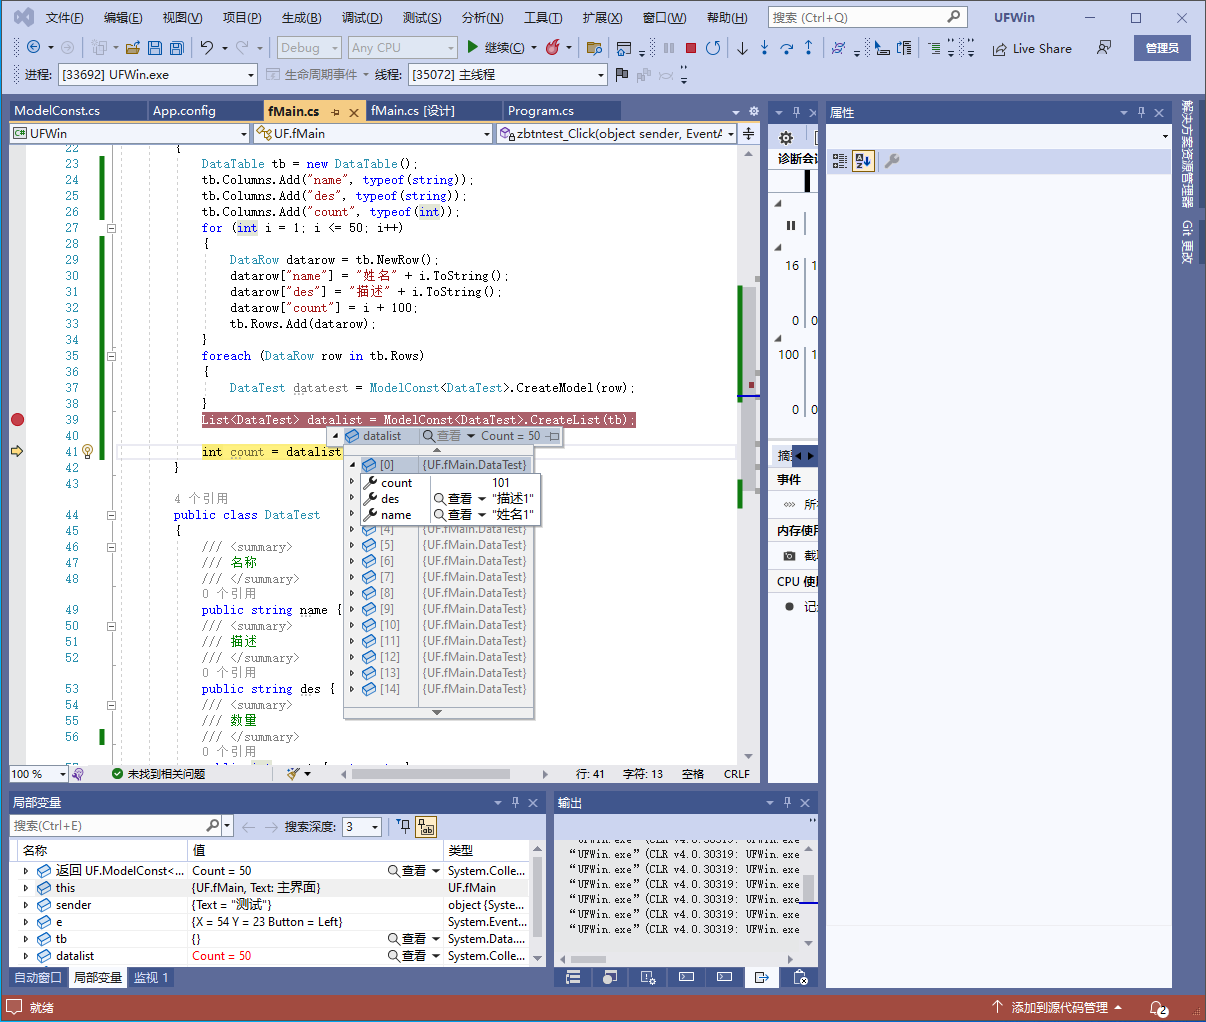Pin the fMain.cs tab

336,112
